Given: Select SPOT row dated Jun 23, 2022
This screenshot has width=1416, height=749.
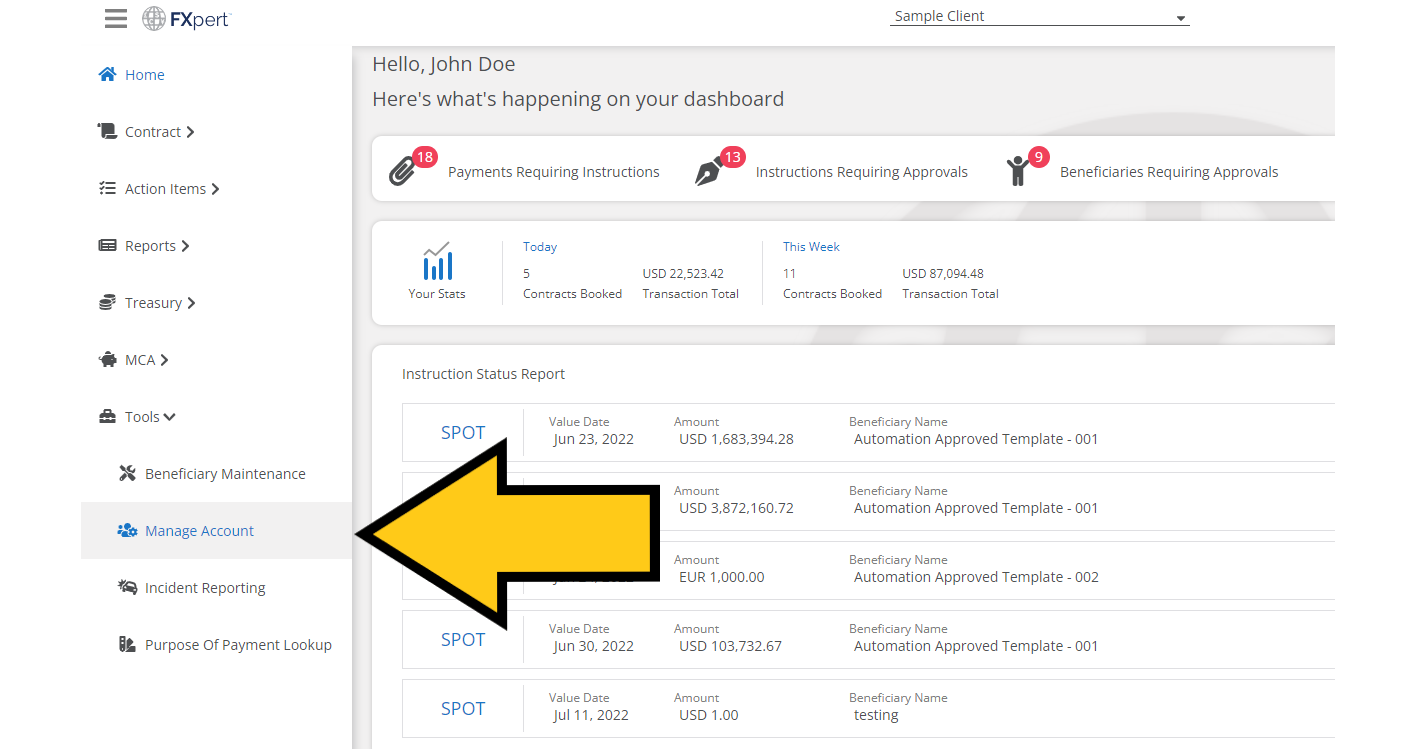Looking at the screenshot, I should click(x=868, y=432).
